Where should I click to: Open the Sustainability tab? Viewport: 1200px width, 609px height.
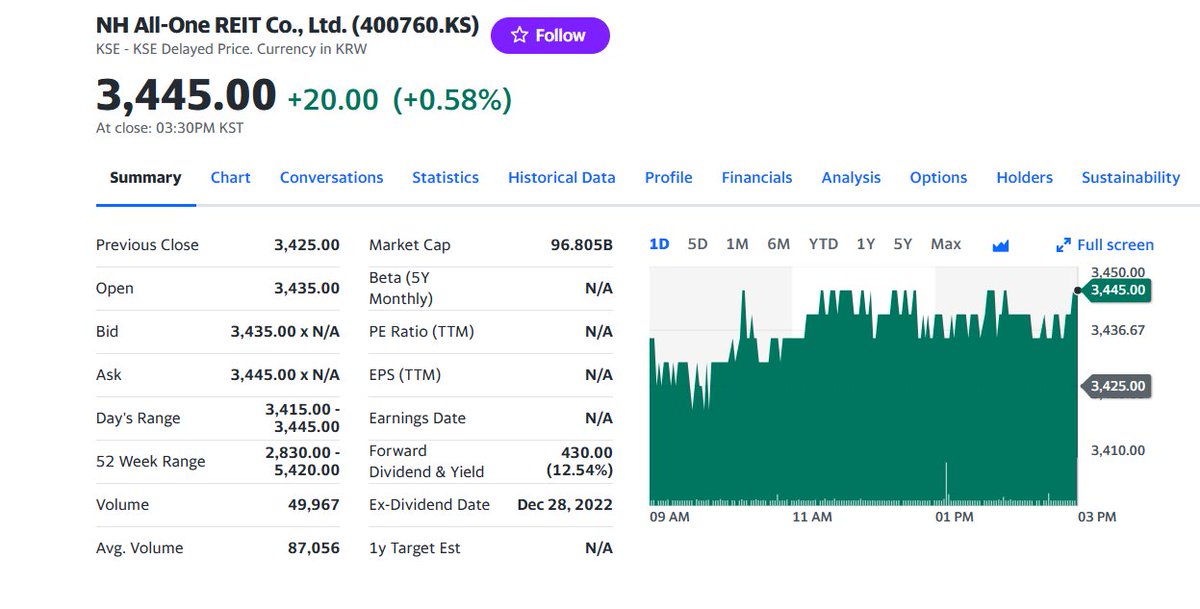click(x=1131, y=177)
